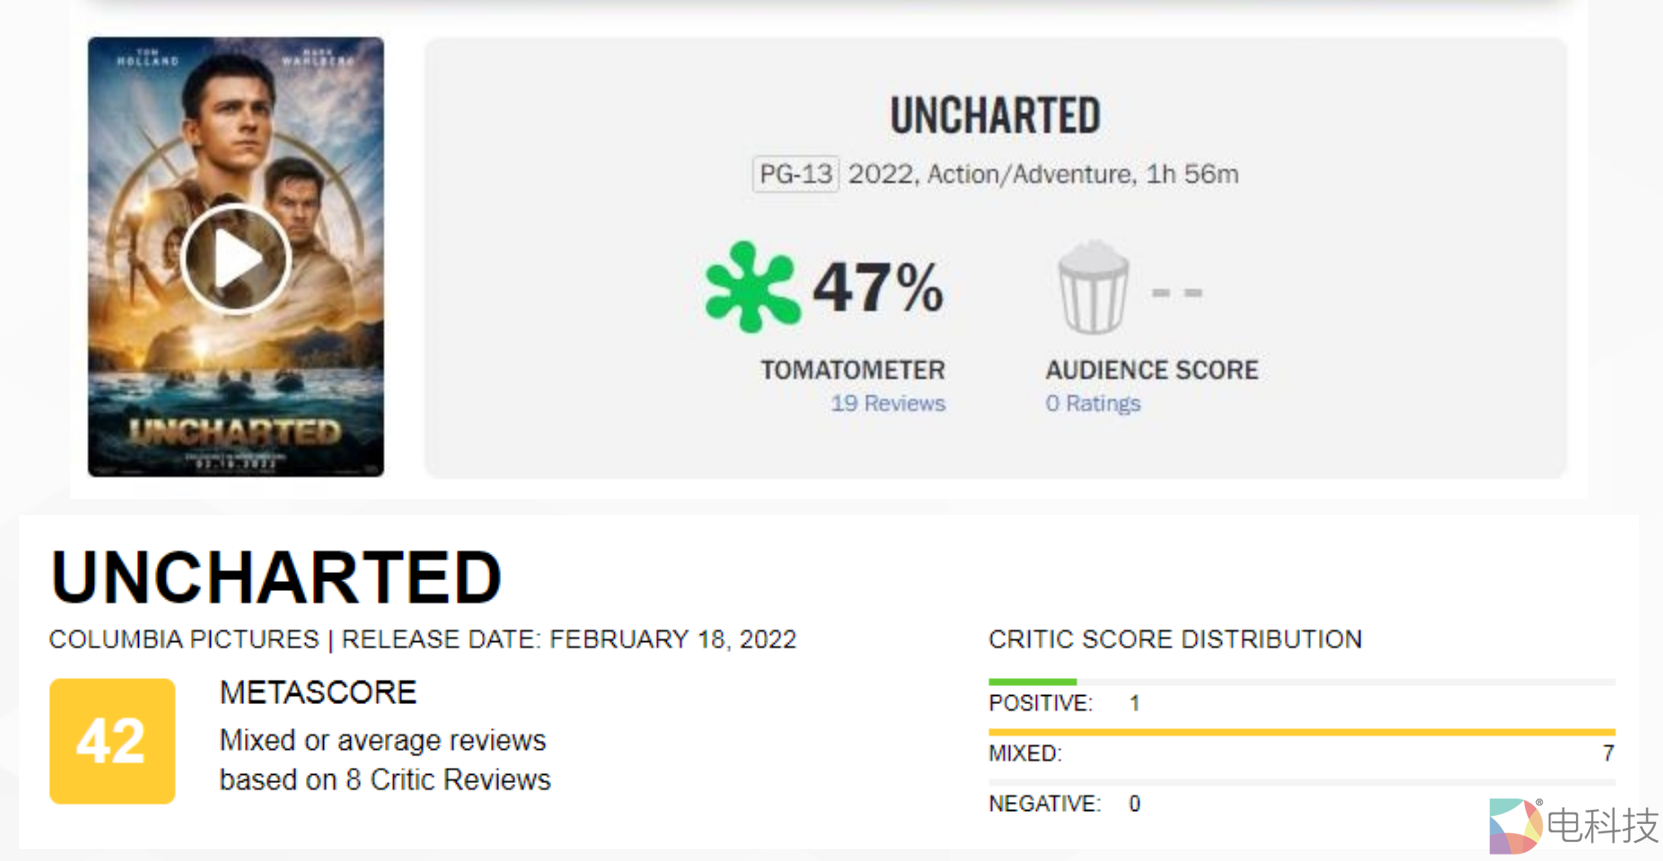Click the Negative distribution bar
Screen dimensions: 1663x861
tap(1300, 782)
